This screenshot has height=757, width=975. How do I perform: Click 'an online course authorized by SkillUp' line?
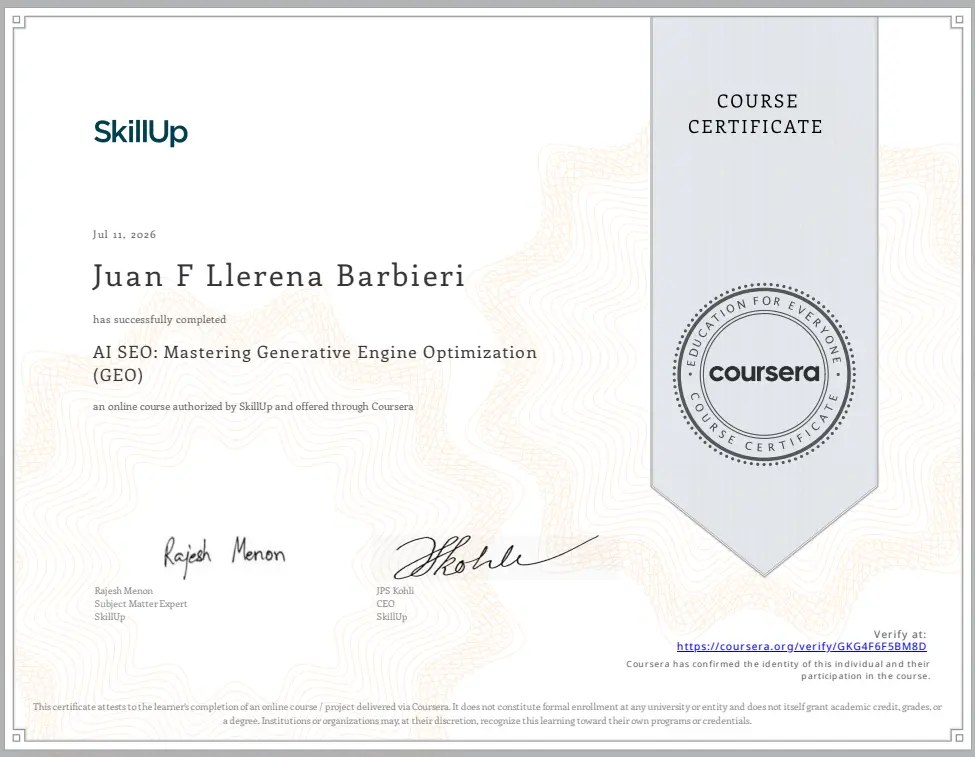tap(253, 406)
